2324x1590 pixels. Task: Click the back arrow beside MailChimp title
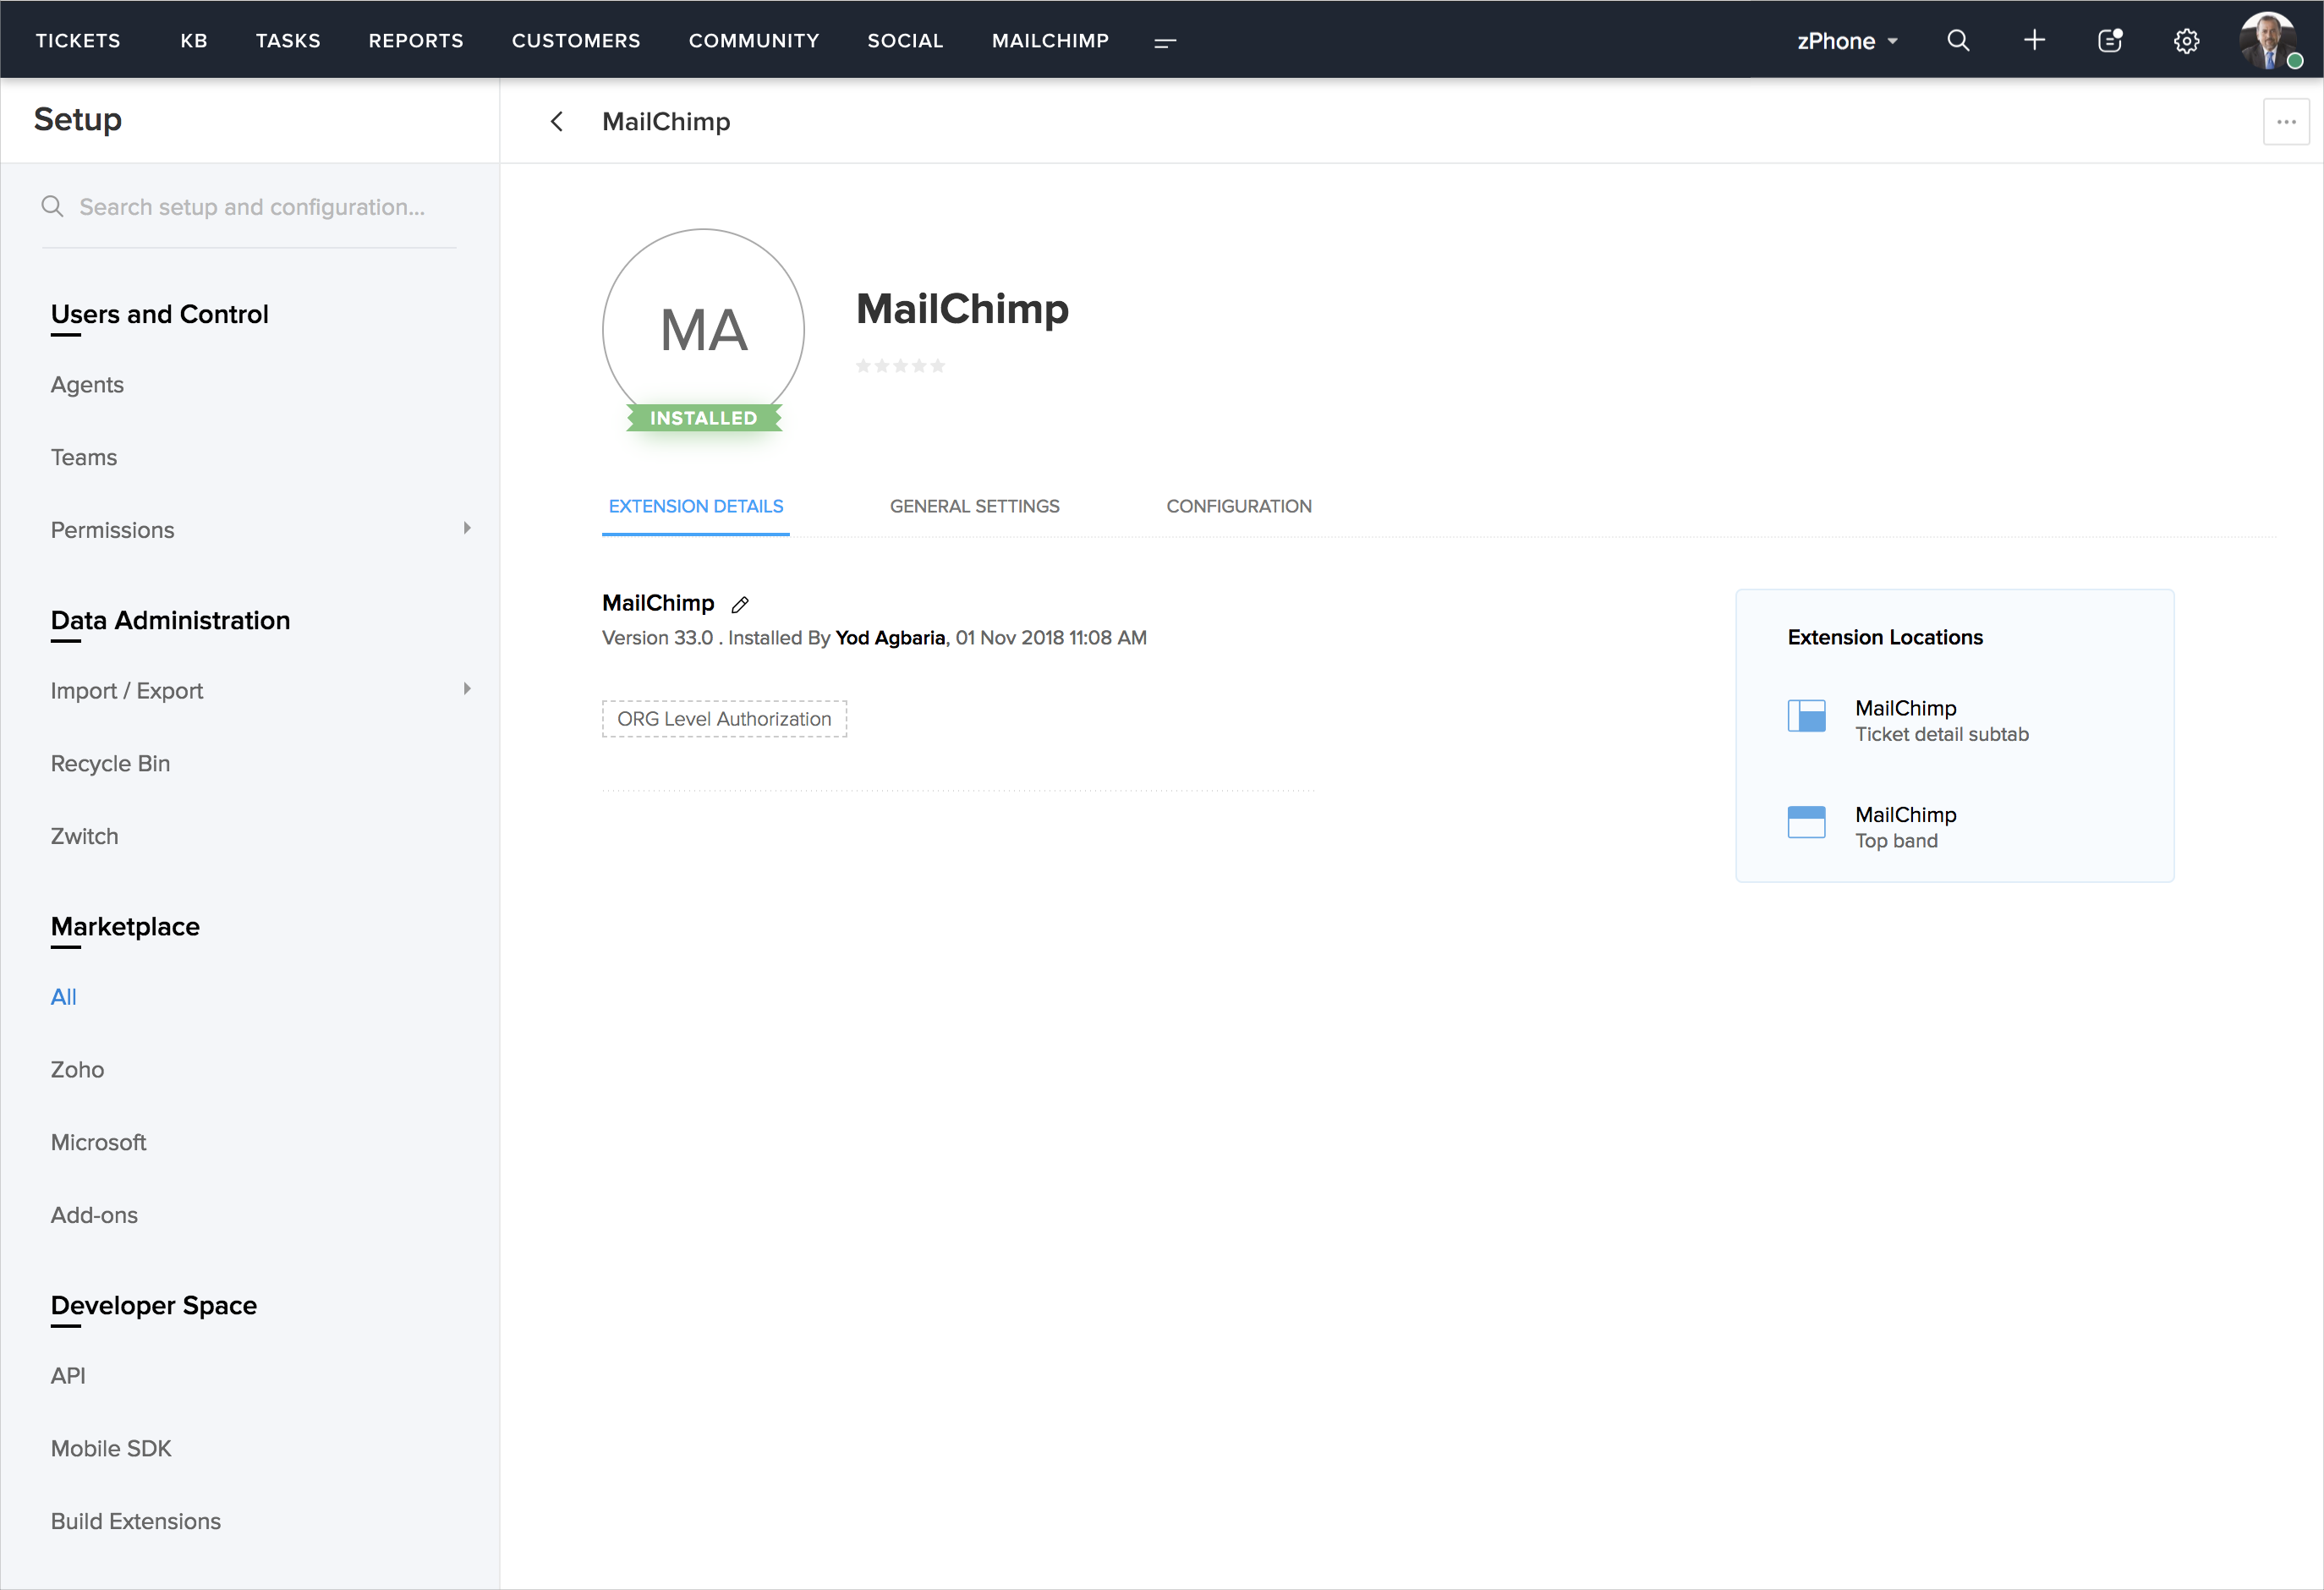[x=557, y=122]
